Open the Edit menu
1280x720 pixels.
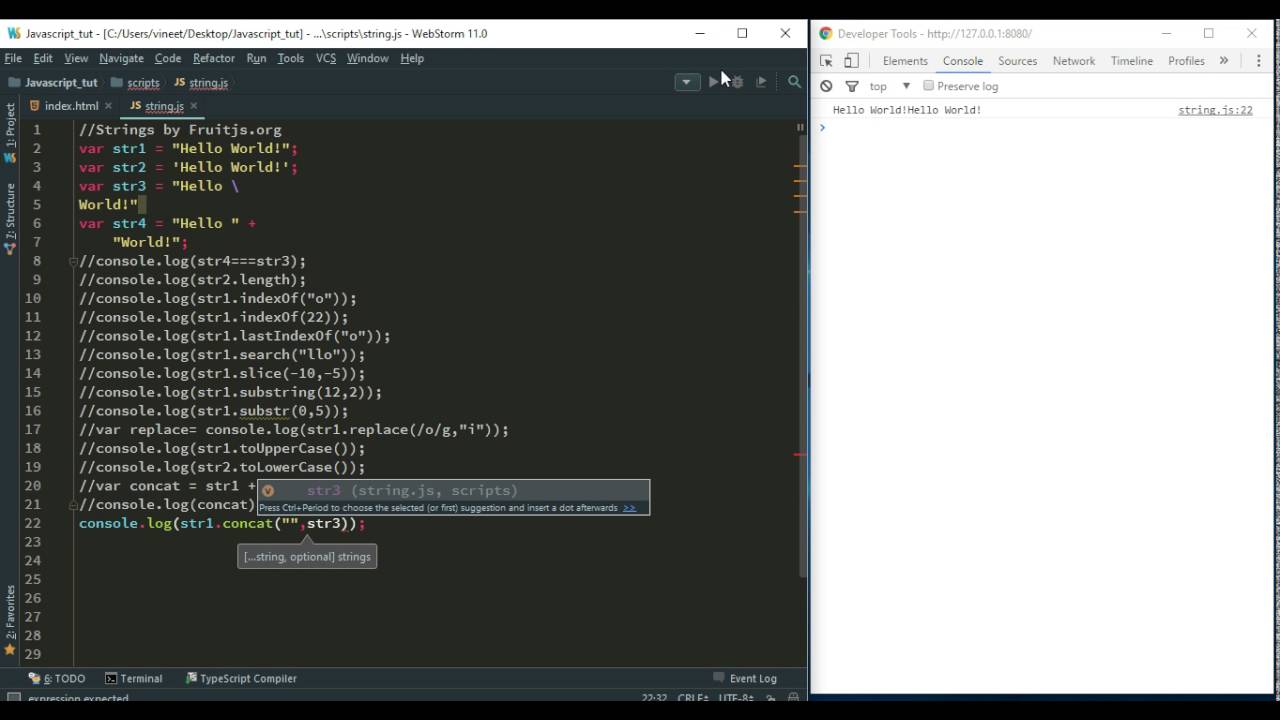click(x=43, y=58)
